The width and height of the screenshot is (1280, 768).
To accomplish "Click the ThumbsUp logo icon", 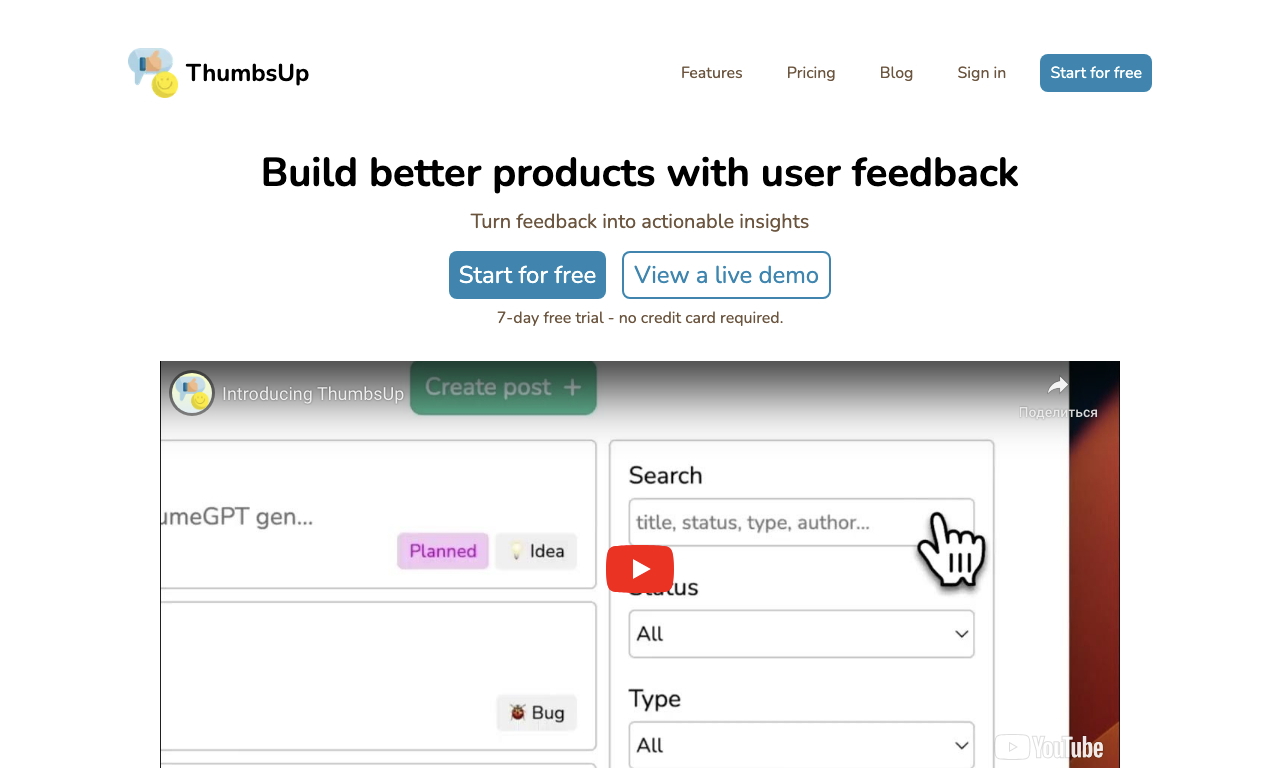I will pyautogui.click(x=153, y=73).
